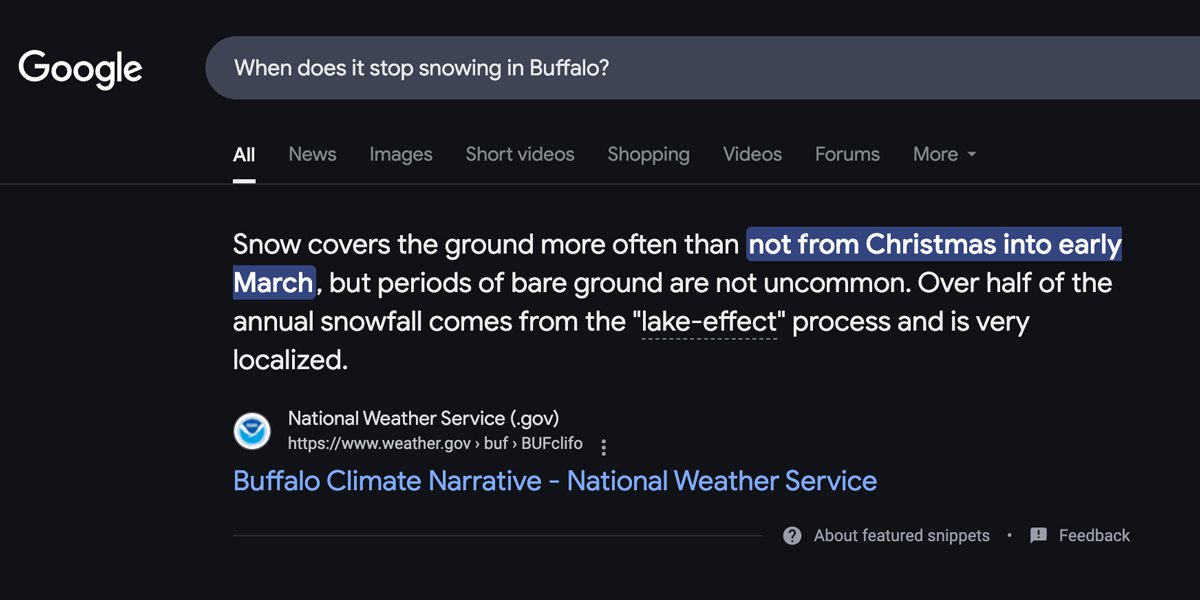This screenshot has width=1200, height=600.
Task: Click the dotted-underlined "lake-effect" term
Action: tap(709, 322)
